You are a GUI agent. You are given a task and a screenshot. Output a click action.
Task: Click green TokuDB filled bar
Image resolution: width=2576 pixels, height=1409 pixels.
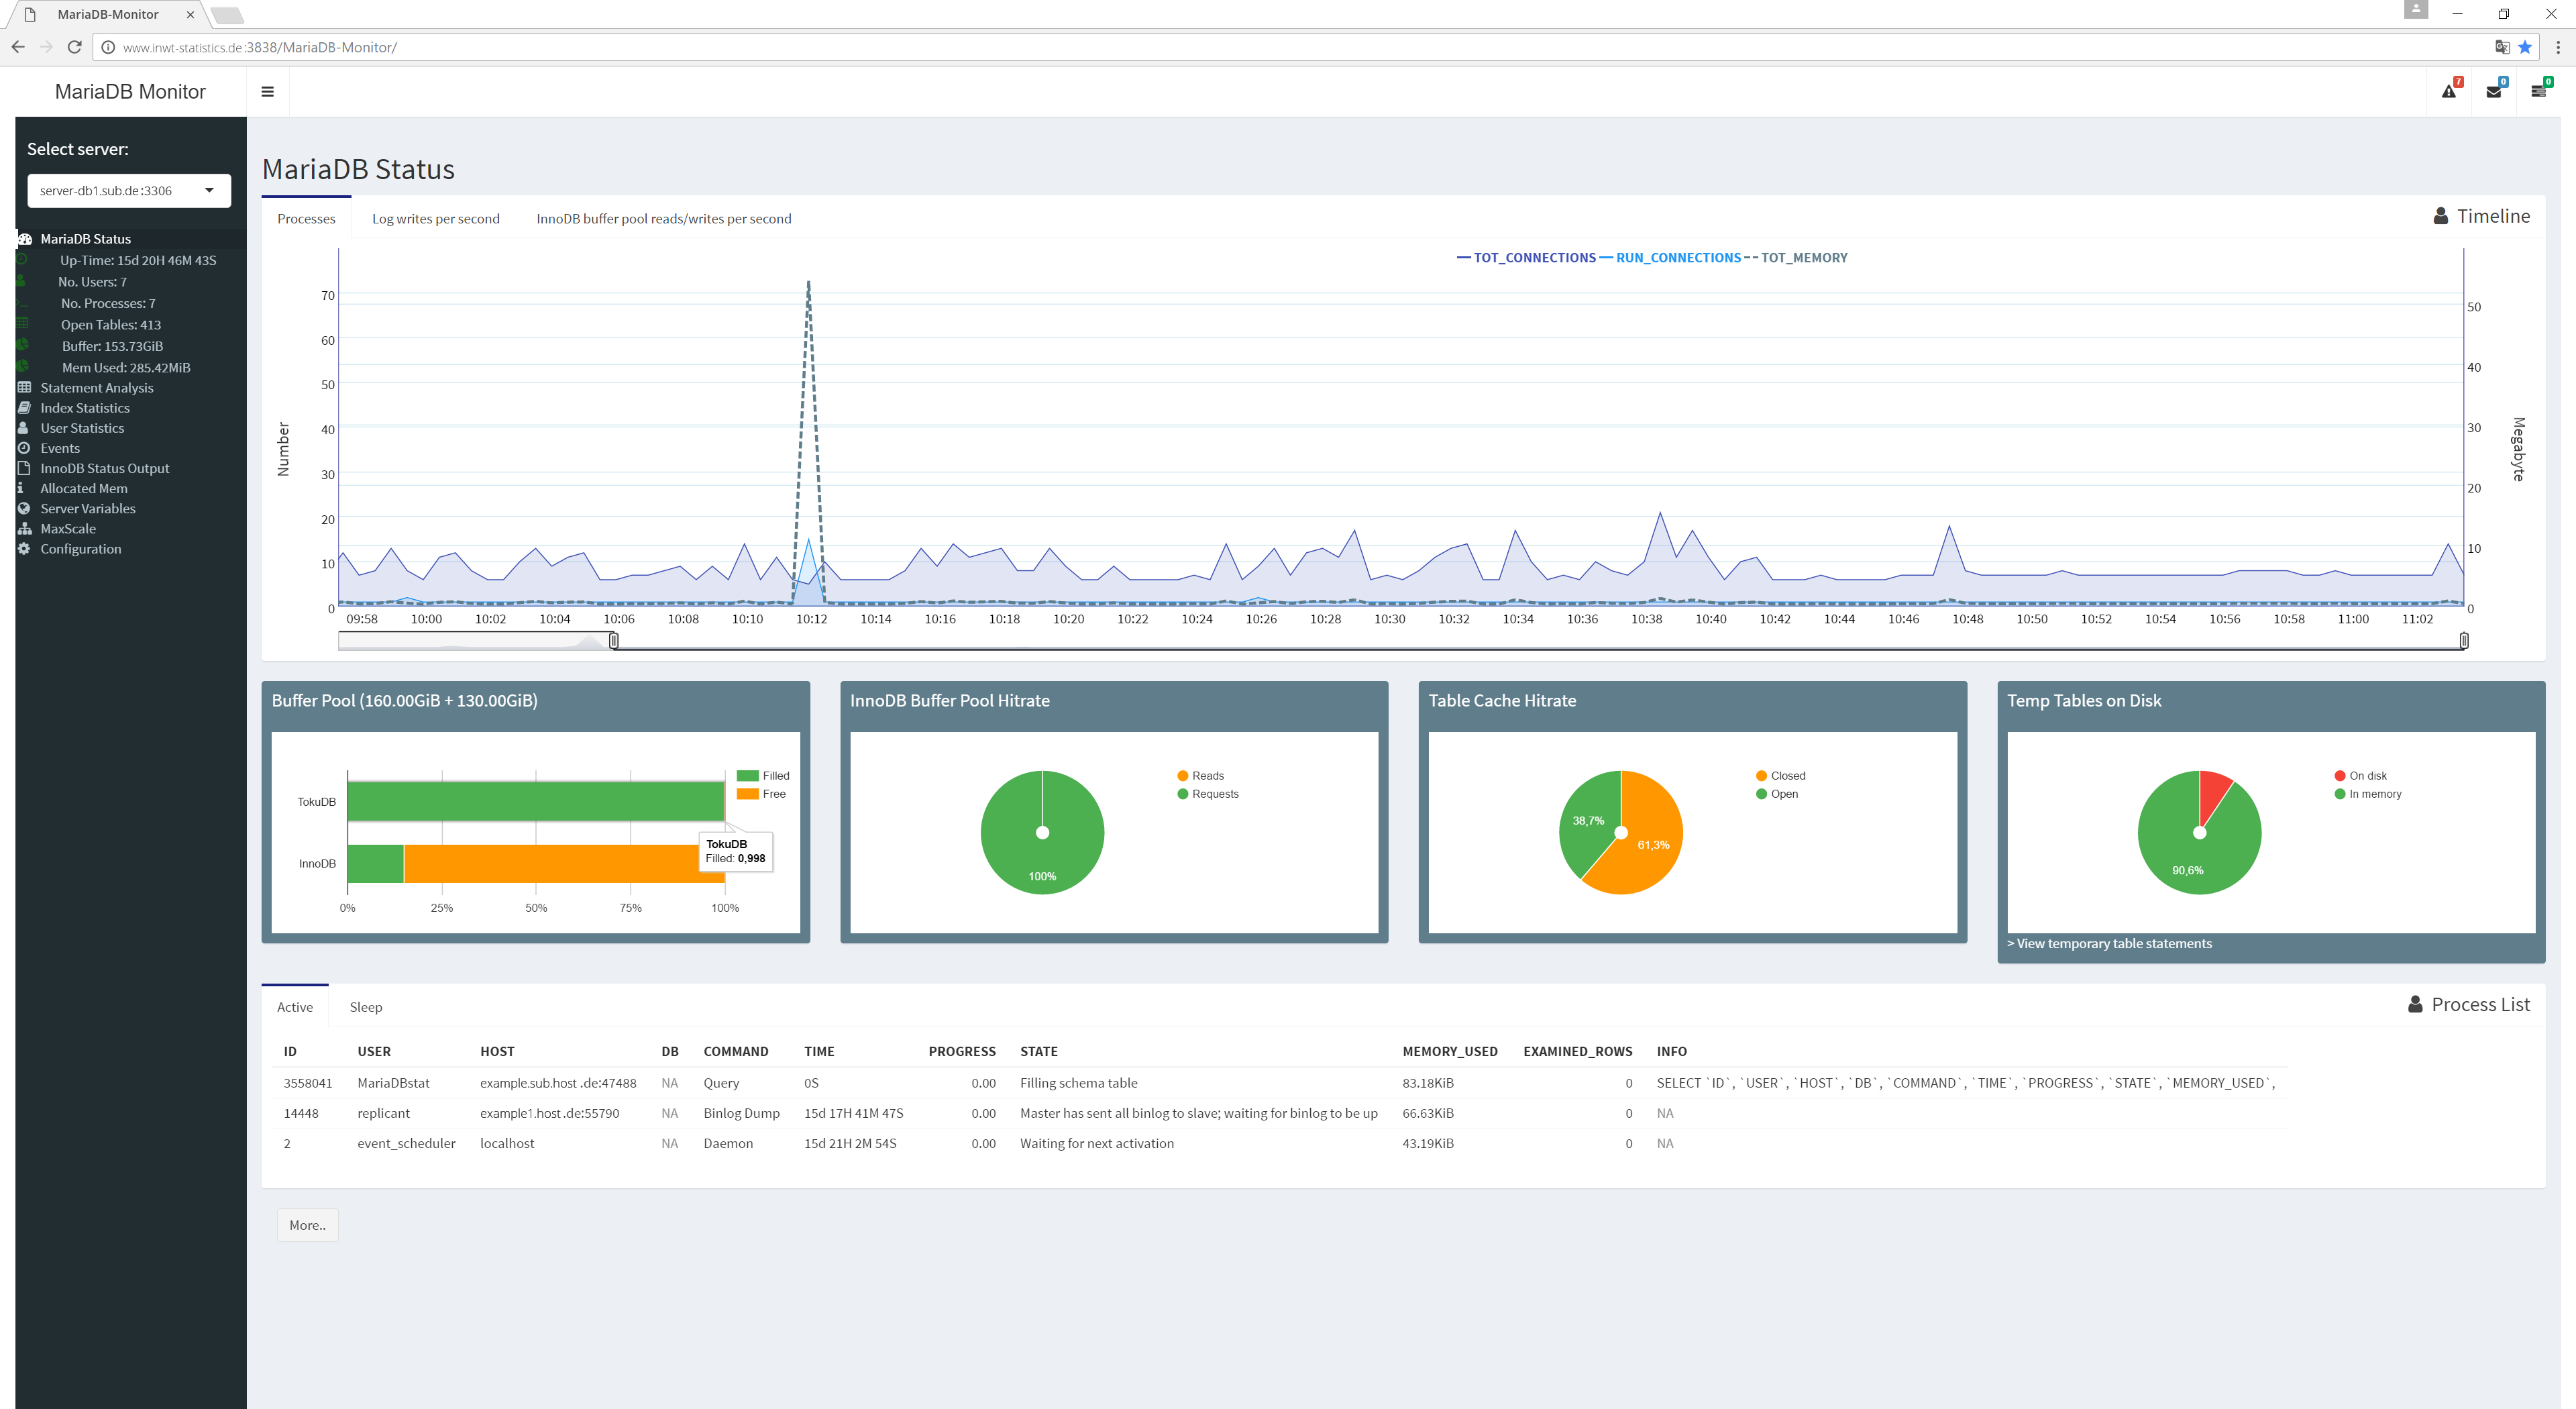536,801
